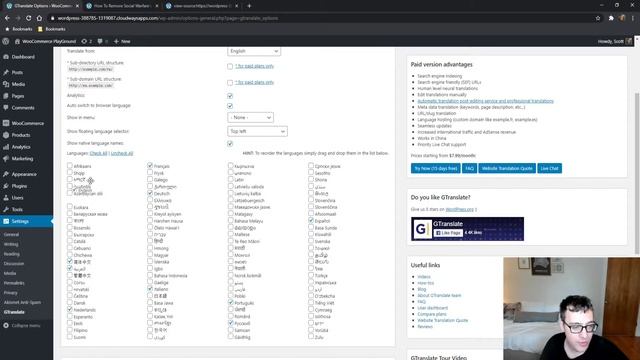
Task: Click the Live Chat button
Action: (x=549, y=168)
